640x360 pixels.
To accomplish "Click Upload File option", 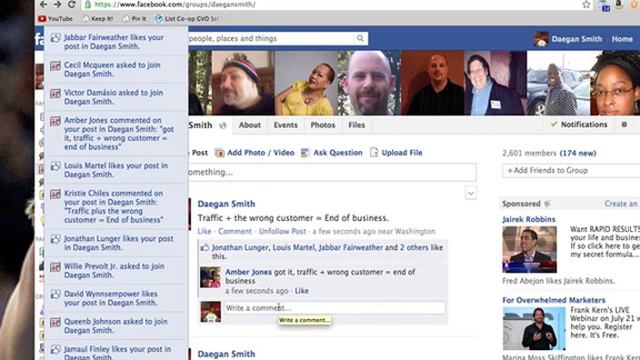I will click(396, 153).
